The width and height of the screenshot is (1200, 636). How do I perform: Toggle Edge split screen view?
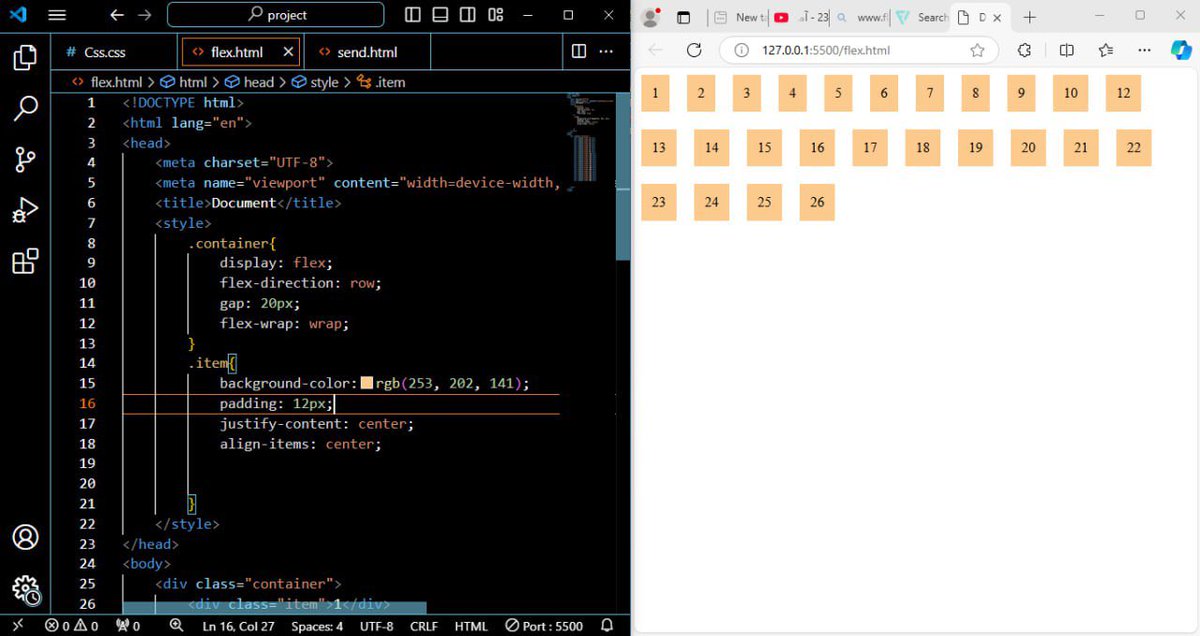coord(1066,50)
